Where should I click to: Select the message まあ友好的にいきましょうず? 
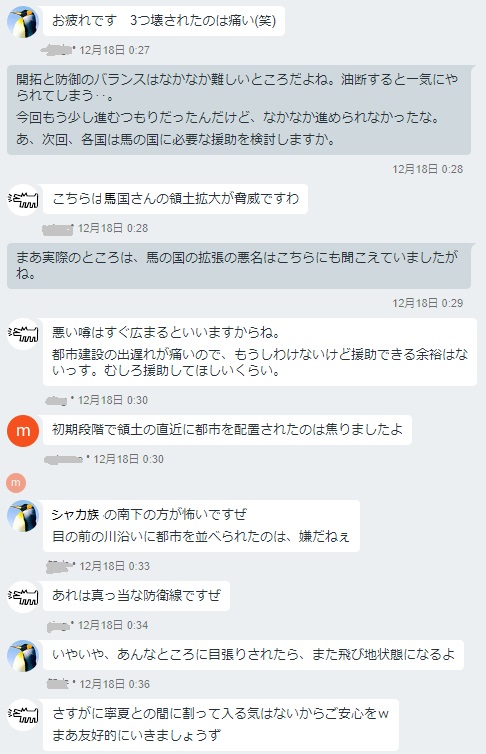tap(137, 736)
